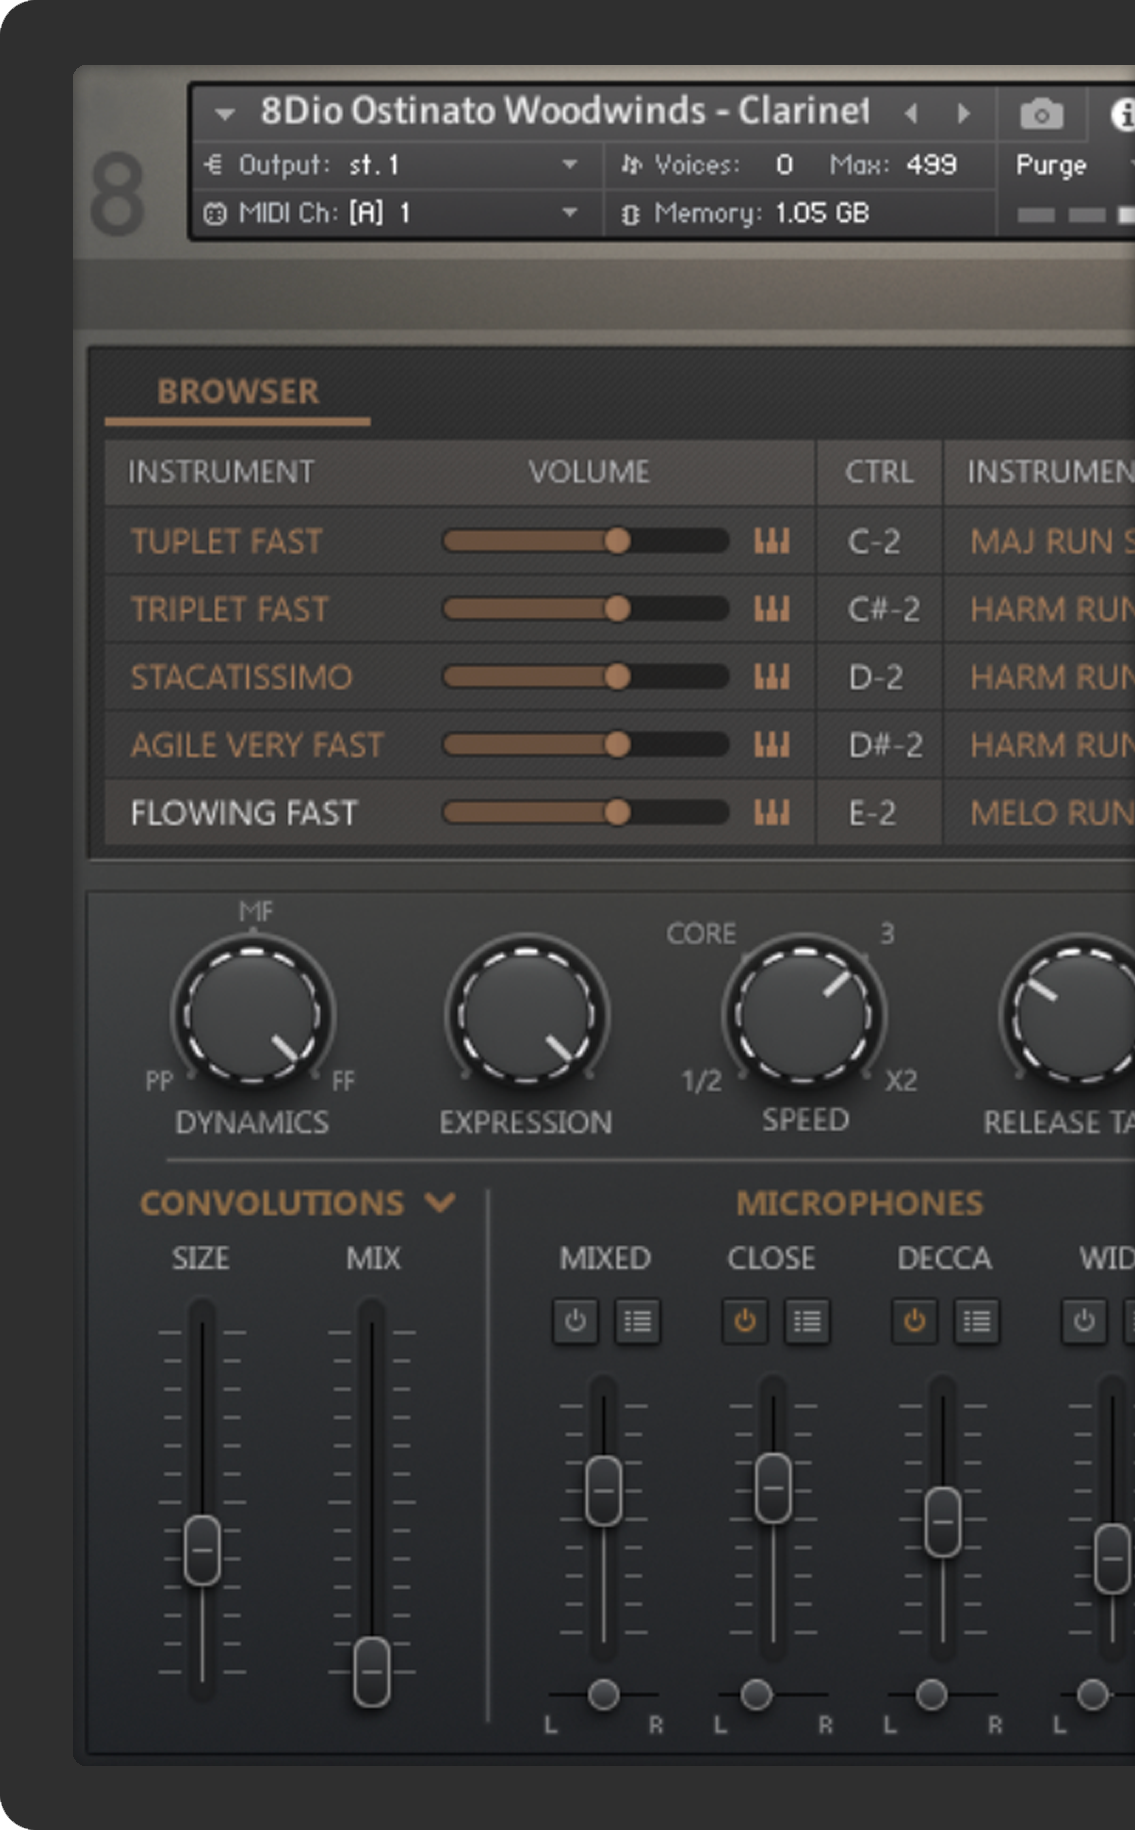
Task: Toggle the DECCA microphone power button
Action: click(914, 1321)
